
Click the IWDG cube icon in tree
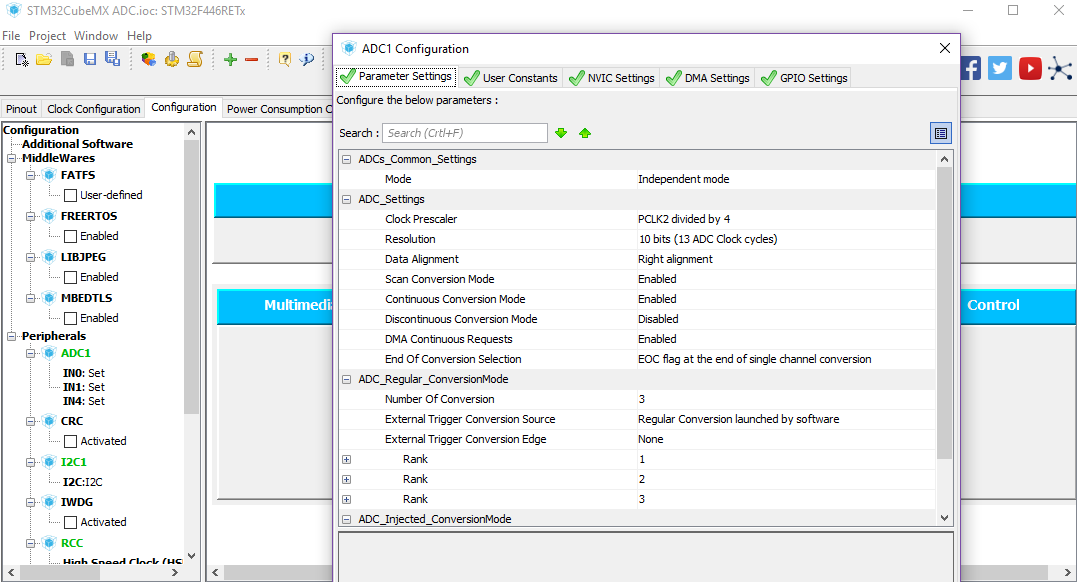coord(49,502)
